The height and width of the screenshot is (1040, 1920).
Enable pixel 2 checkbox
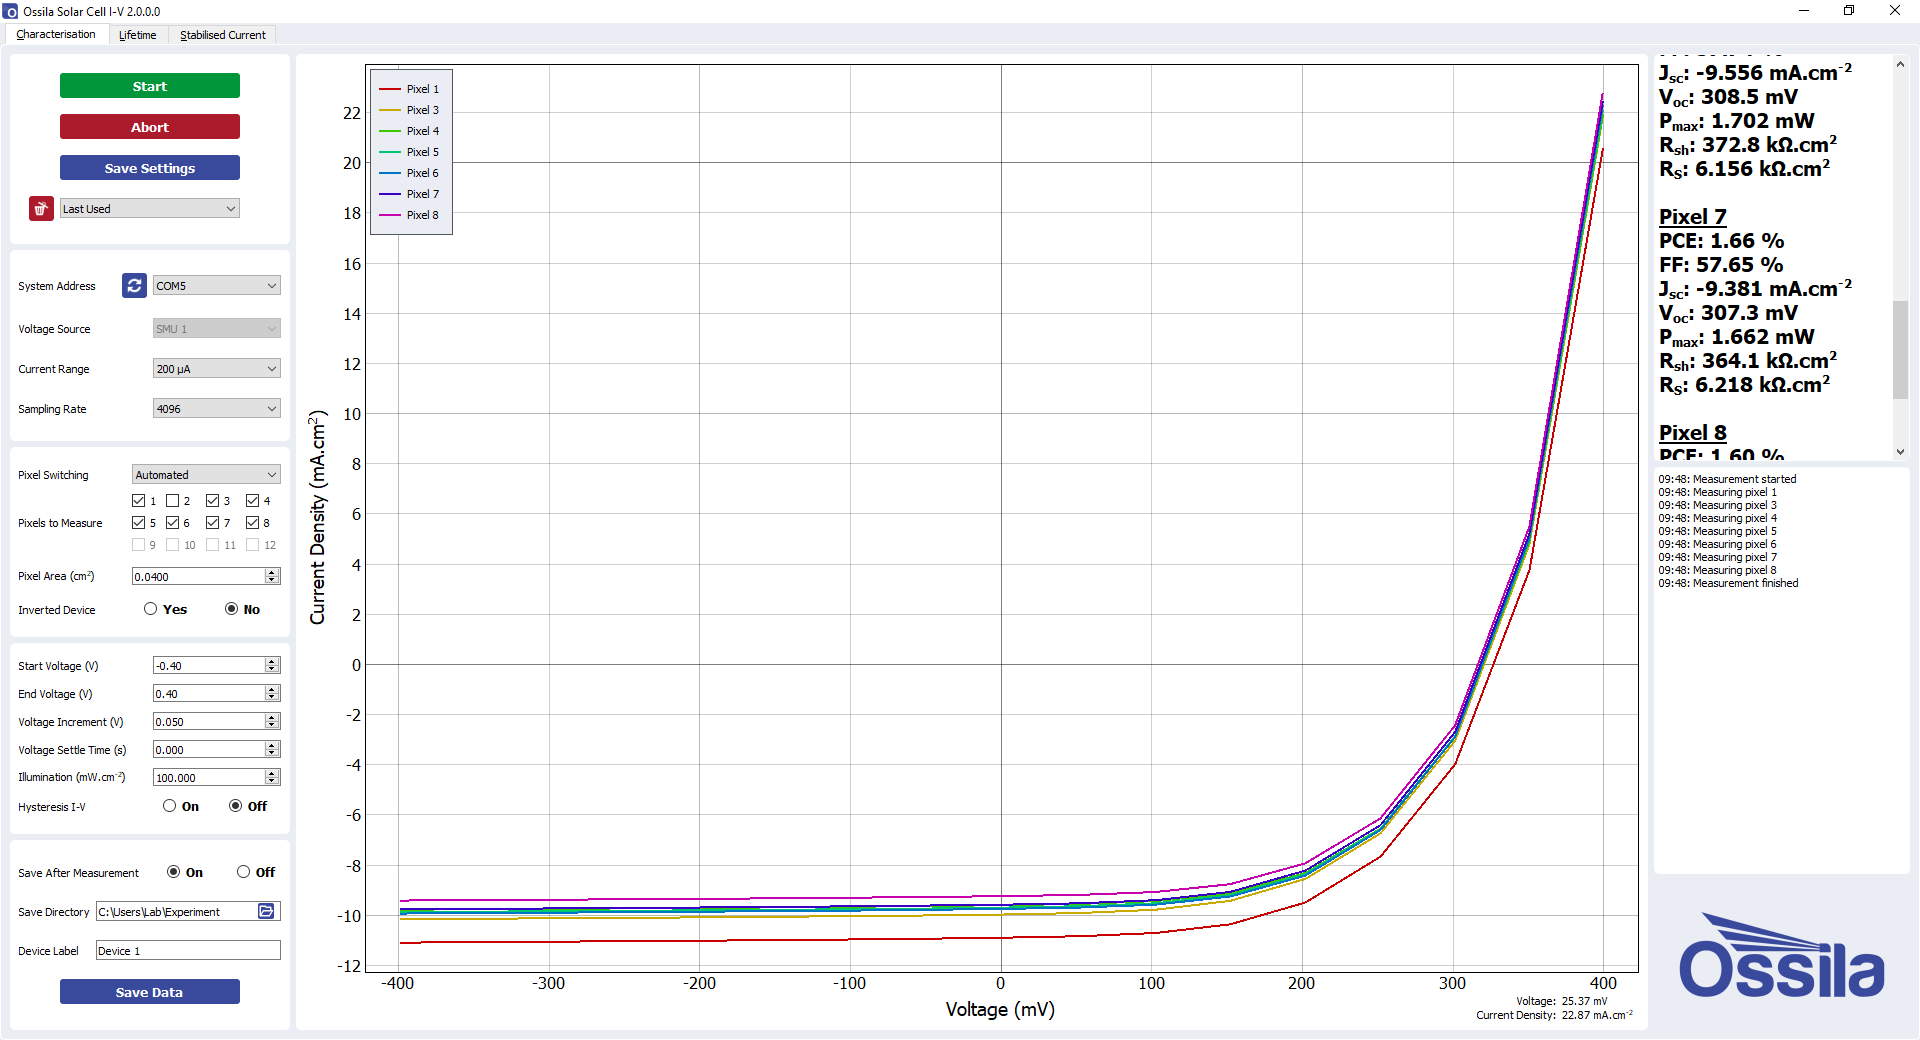point(173,500)
